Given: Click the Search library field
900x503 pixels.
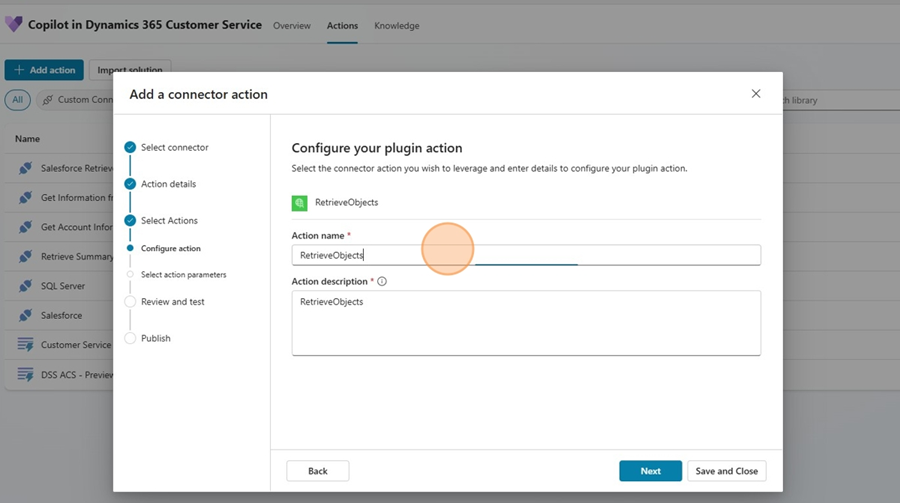Looking at the screenshot, I should pos(841,100).
